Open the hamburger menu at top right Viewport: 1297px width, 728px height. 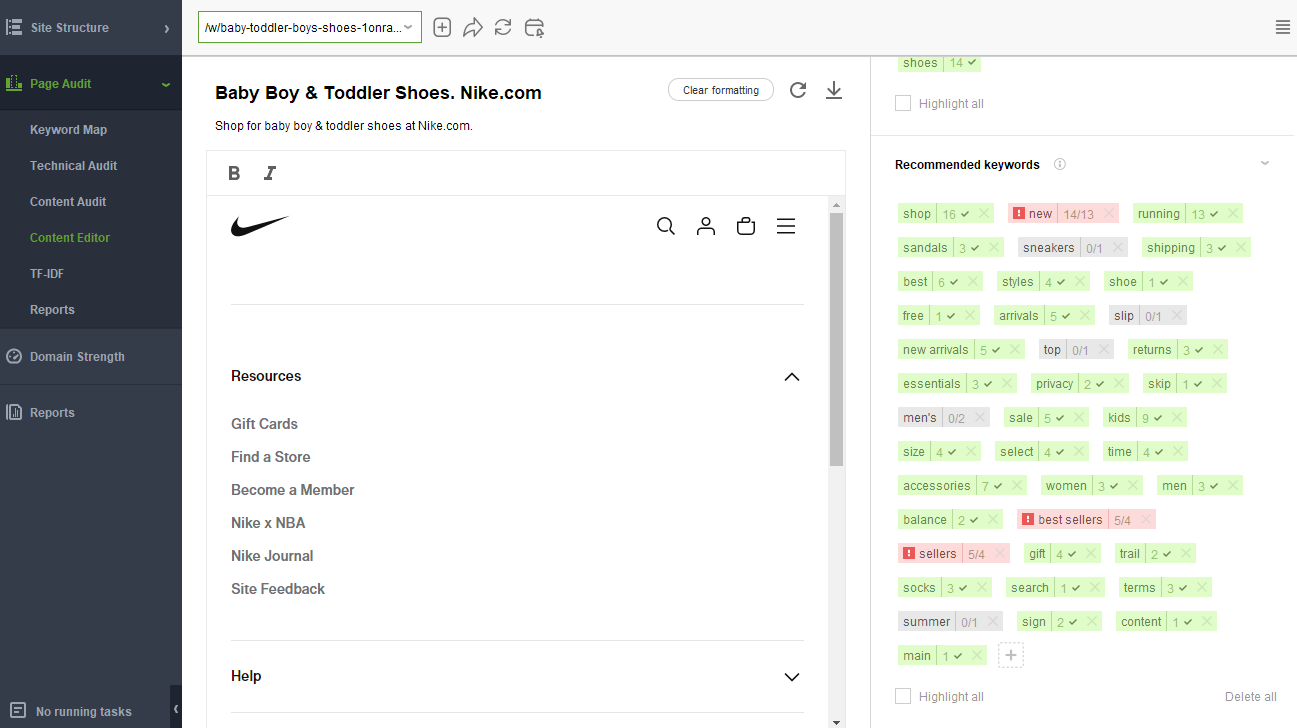1283,27
